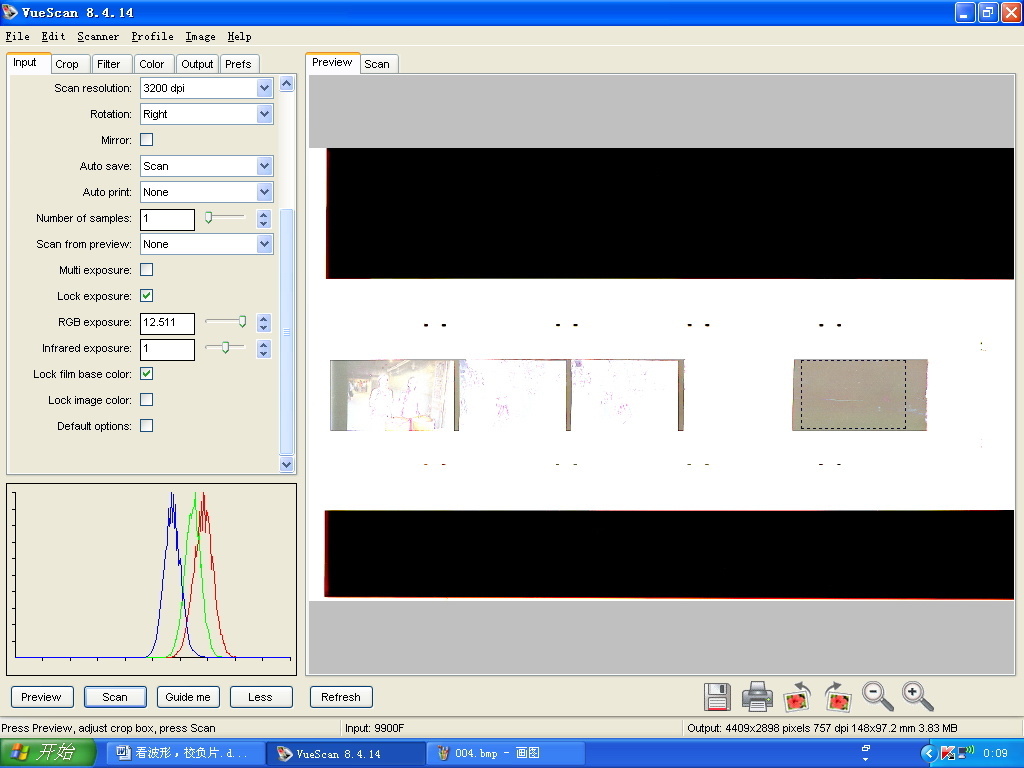Rotate image right using the toolbar icon
This screenshot has height=768, width=1024.
tap(837, 696)
